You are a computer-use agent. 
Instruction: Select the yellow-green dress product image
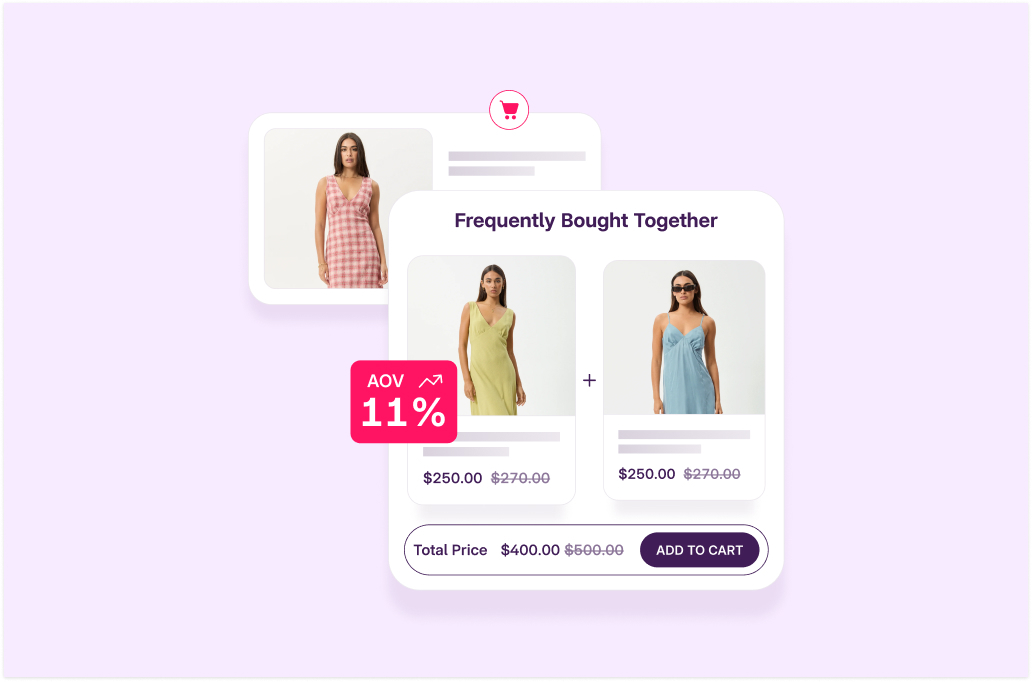click(x=492, y=335)
